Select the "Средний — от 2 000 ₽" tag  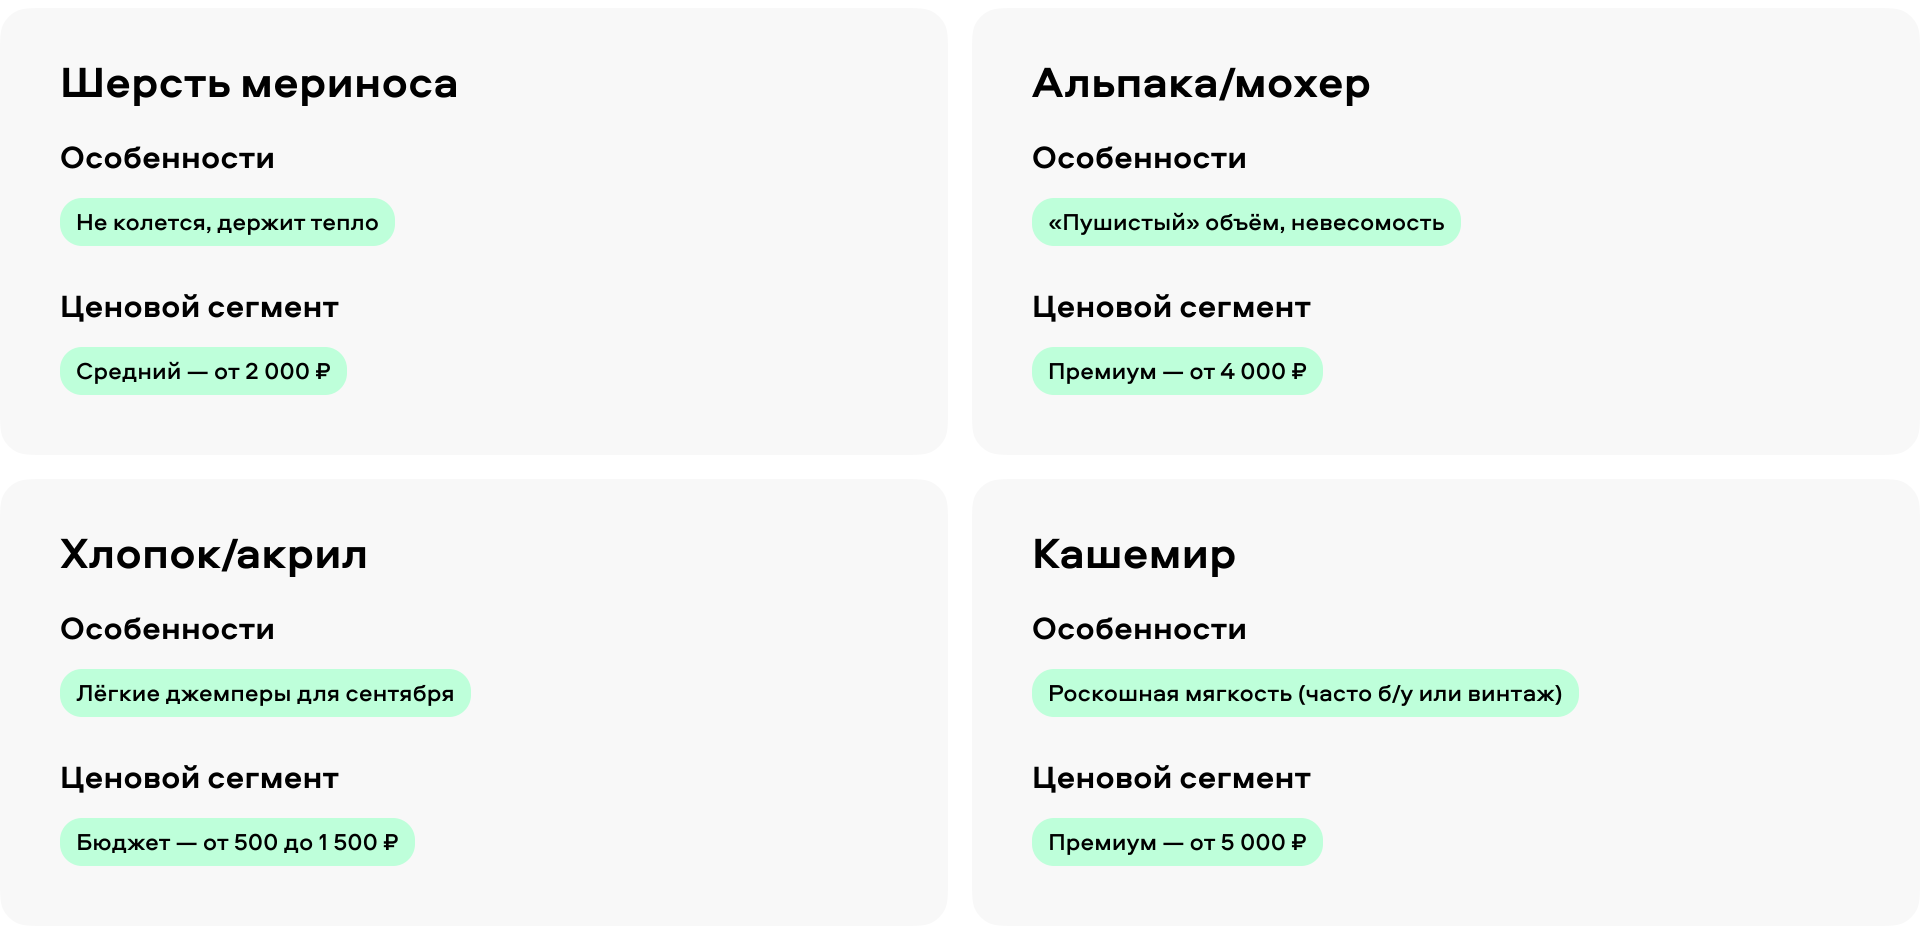(x=203, y=371)
